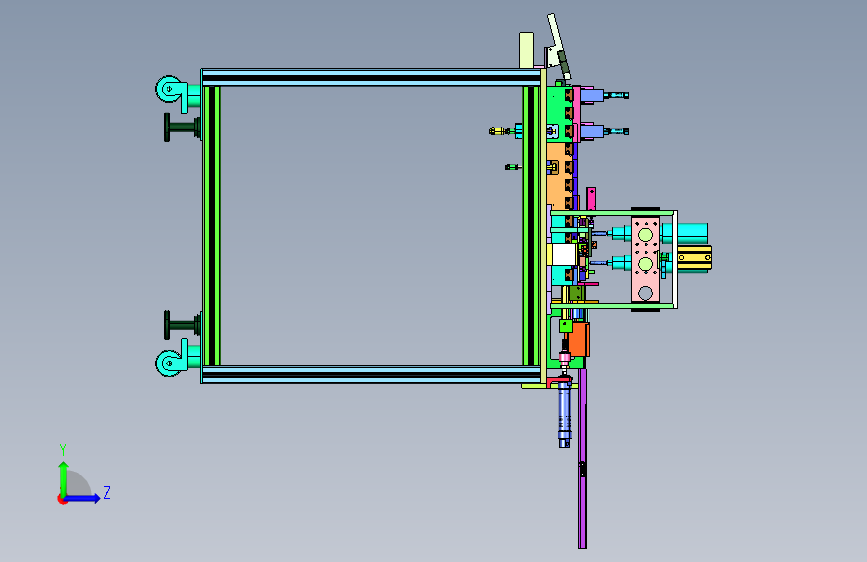Select the cream cylinder atop the frame

pos(526,50)
